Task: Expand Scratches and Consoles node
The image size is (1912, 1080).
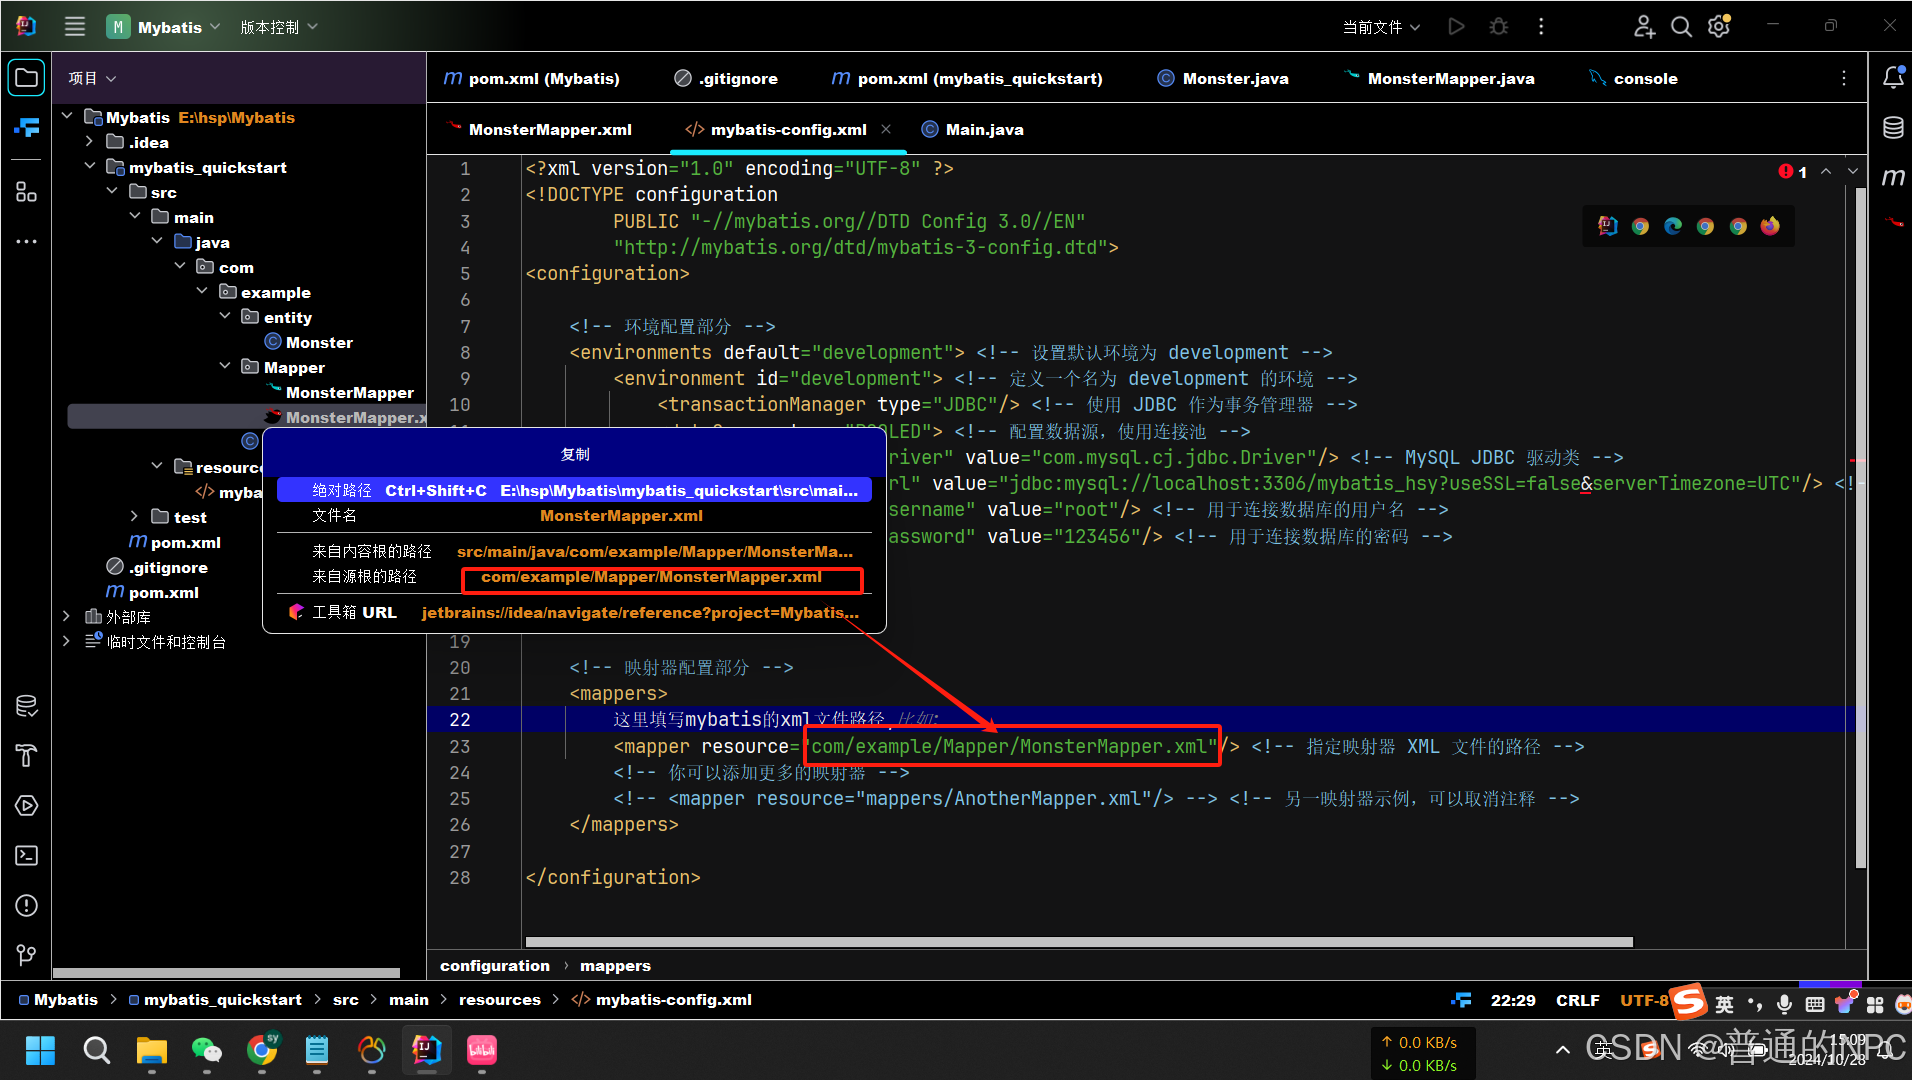Action: click(67, 642)
